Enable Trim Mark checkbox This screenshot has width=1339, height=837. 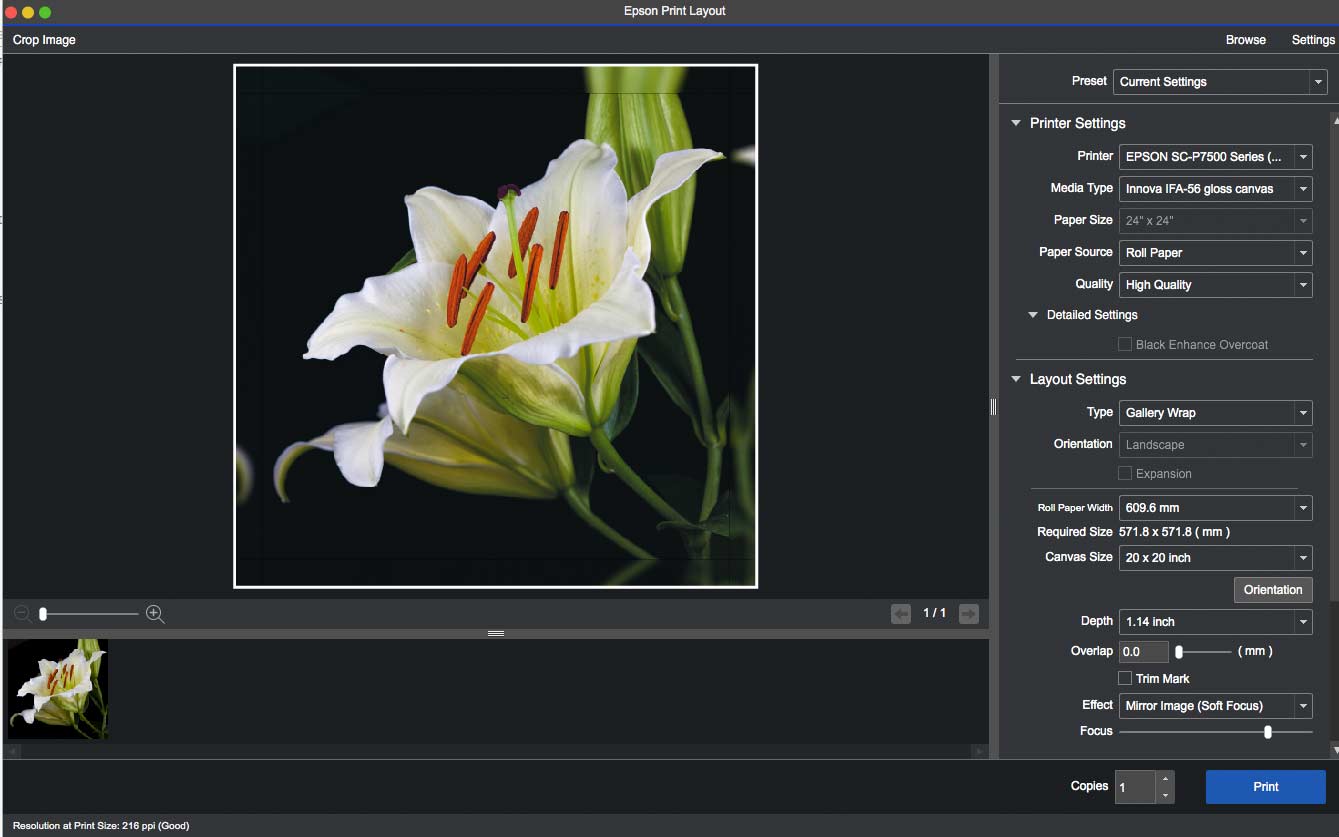[x=1125, y=678]
